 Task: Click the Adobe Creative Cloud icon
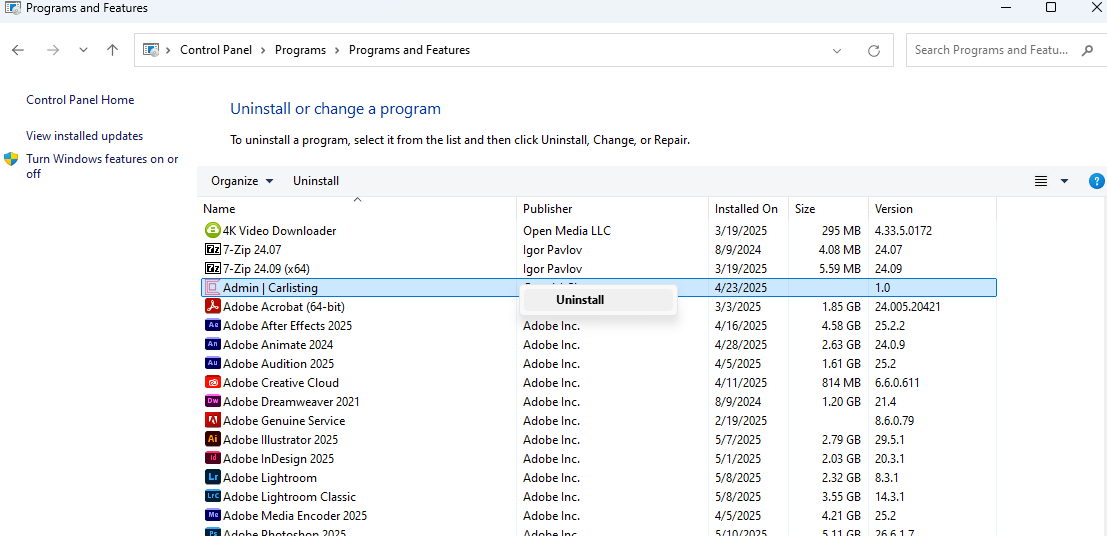click(x=212, y=383)
